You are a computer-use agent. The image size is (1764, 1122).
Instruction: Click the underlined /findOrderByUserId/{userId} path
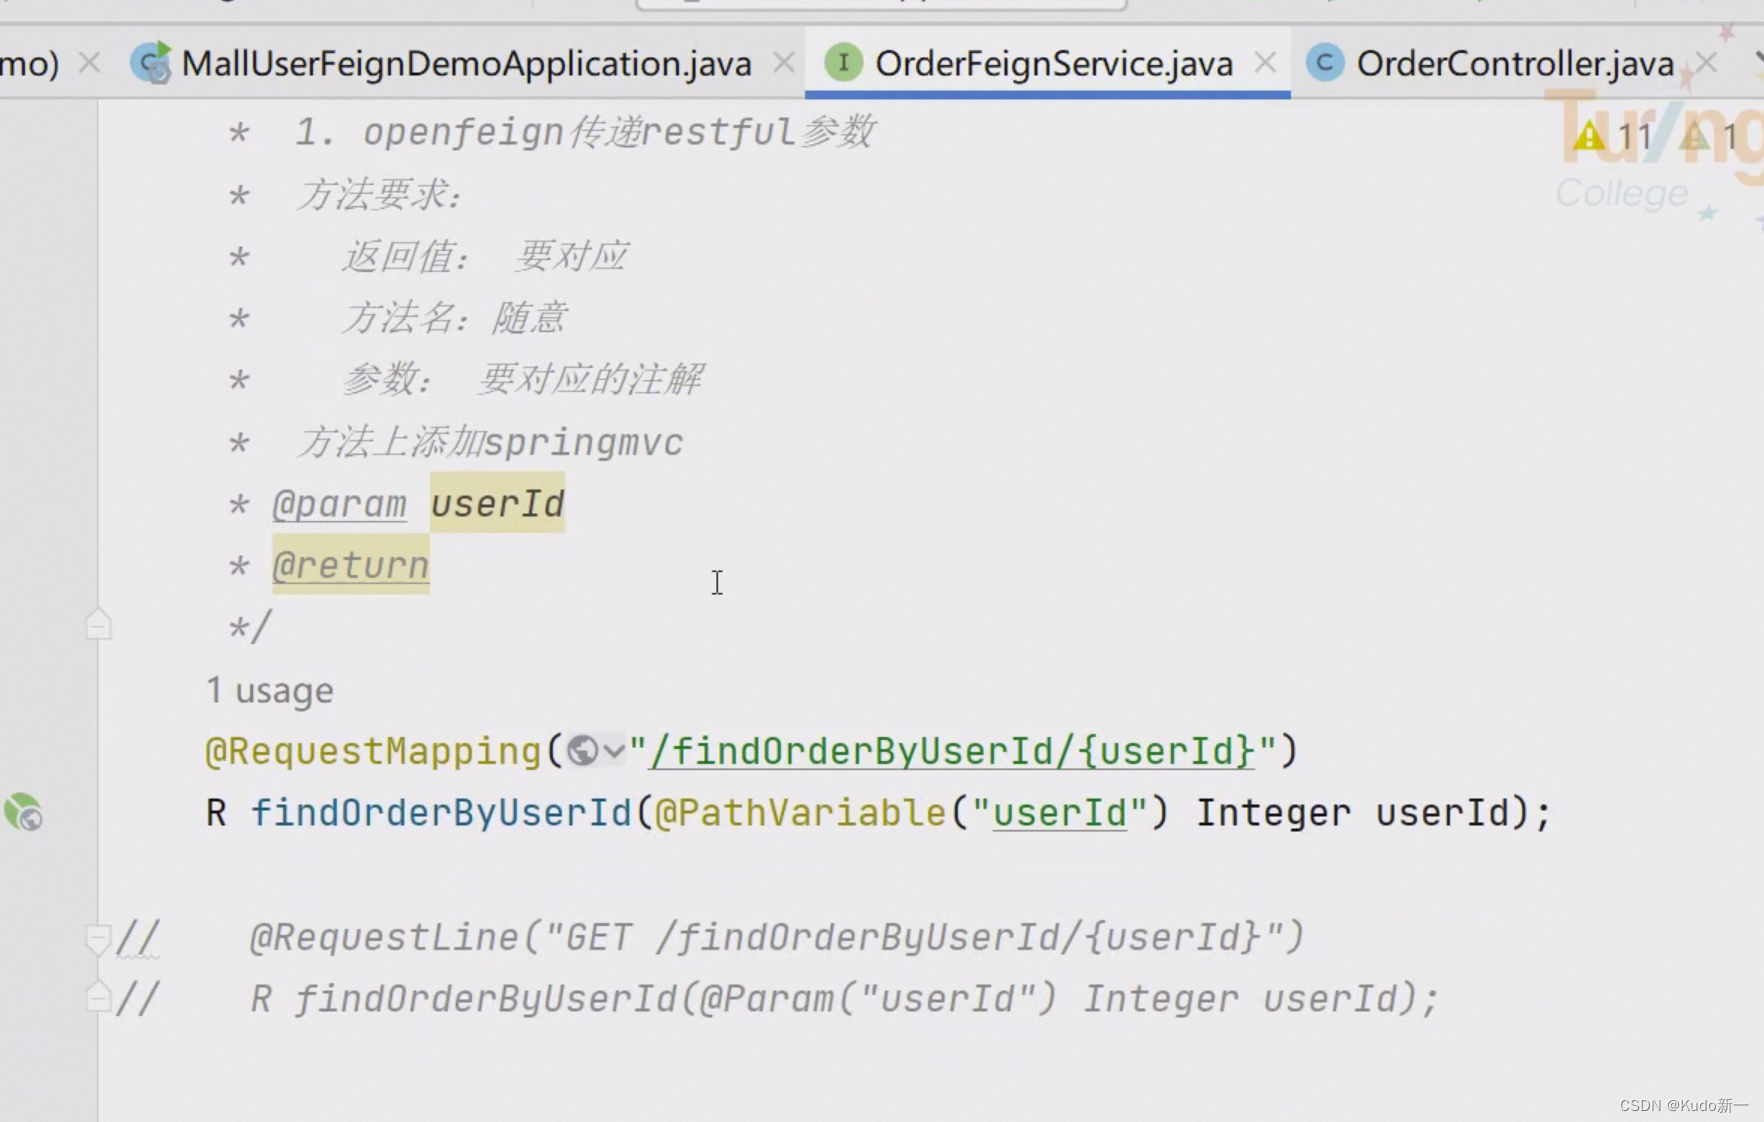coord(950,750)
